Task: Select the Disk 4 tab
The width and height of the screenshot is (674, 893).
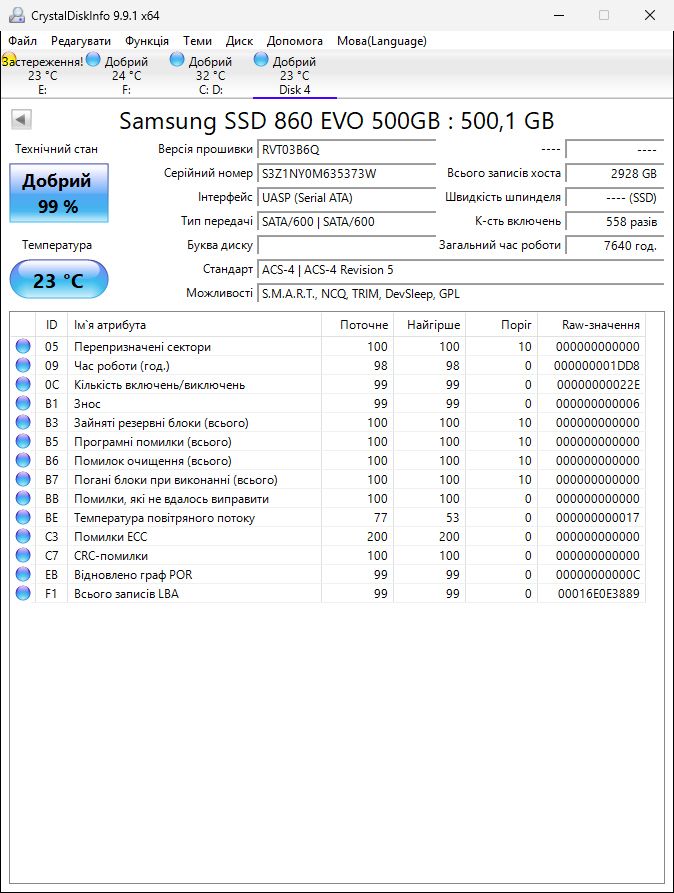Action: click(x=295, y=75)
